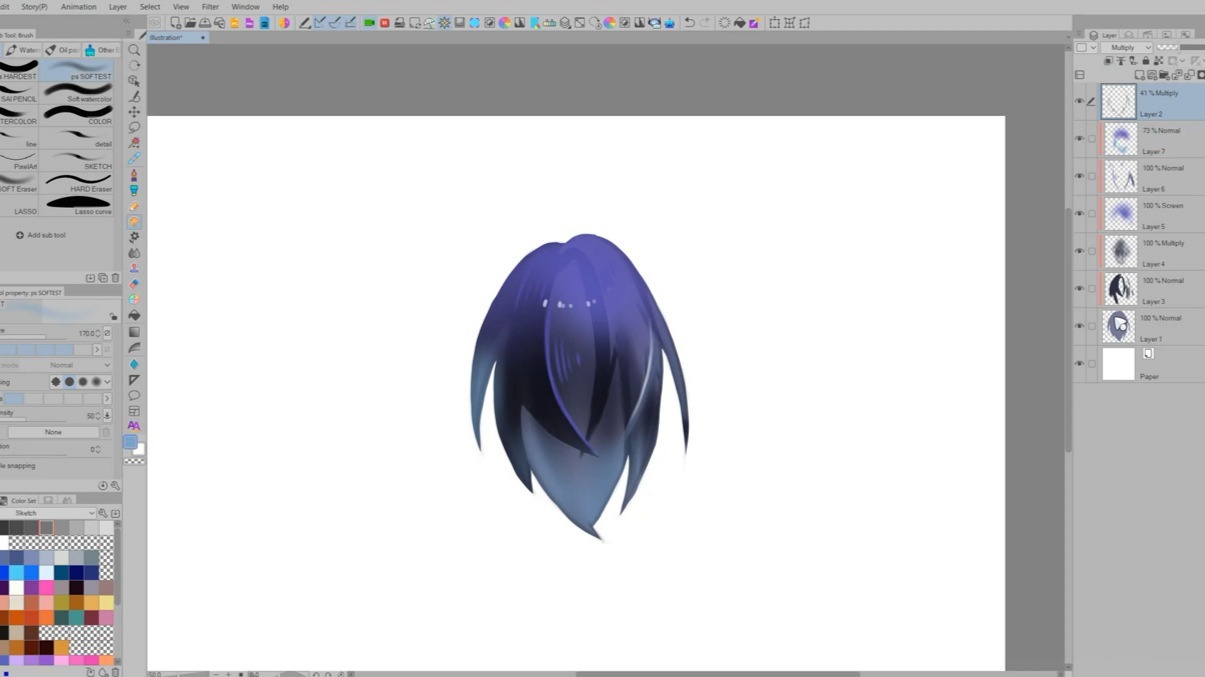Select the Move layer tool
Image resolution: width=1205 pixels, height=677 pixels.
134,112
